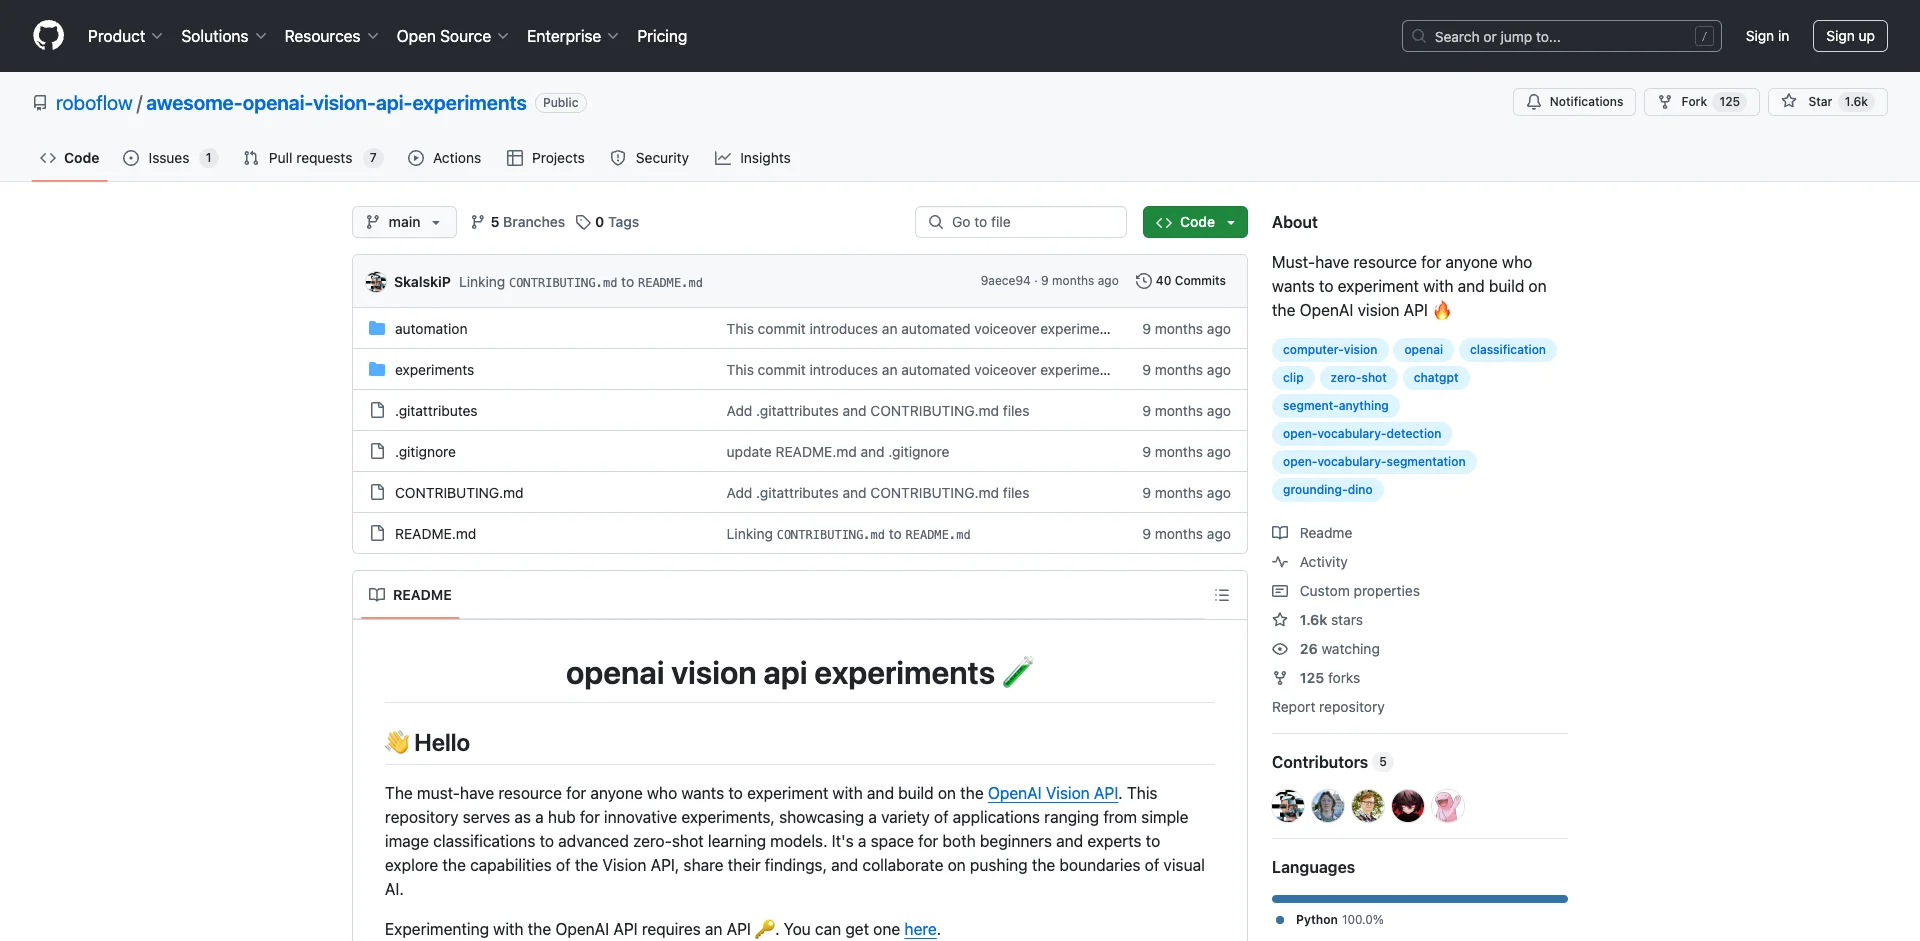
Task: View the 5 Branches link
Action: [518, 222]
